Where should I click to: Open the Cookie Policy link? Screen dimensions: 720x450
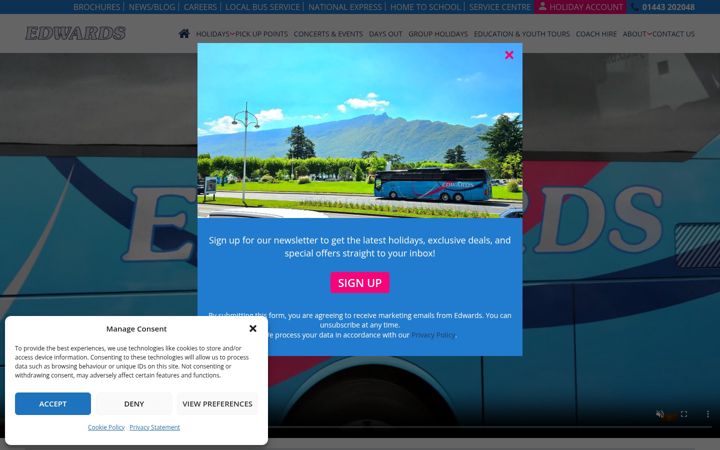point(106,427)
